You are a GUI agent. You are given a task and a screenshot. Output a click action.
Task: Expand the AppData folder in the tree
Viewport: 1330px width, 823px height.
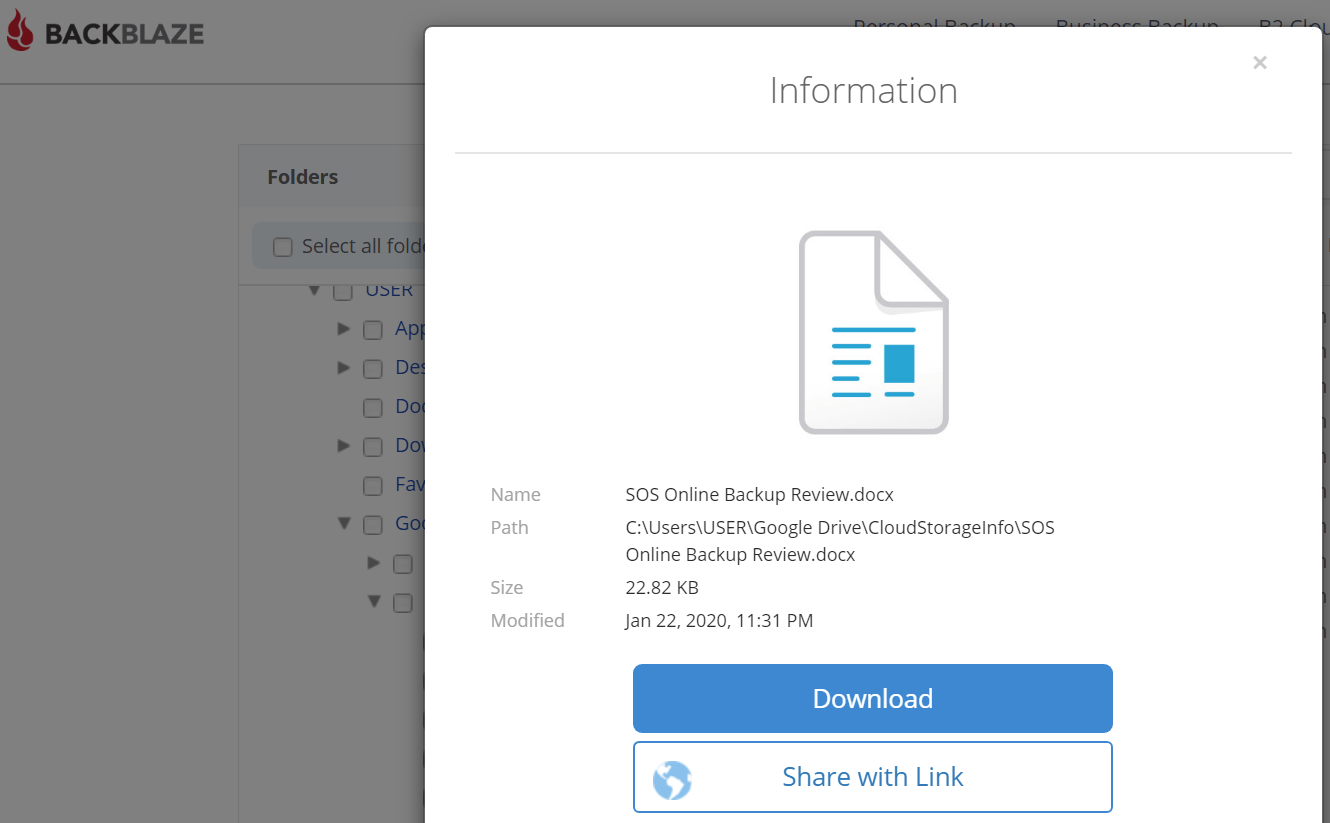343,329
